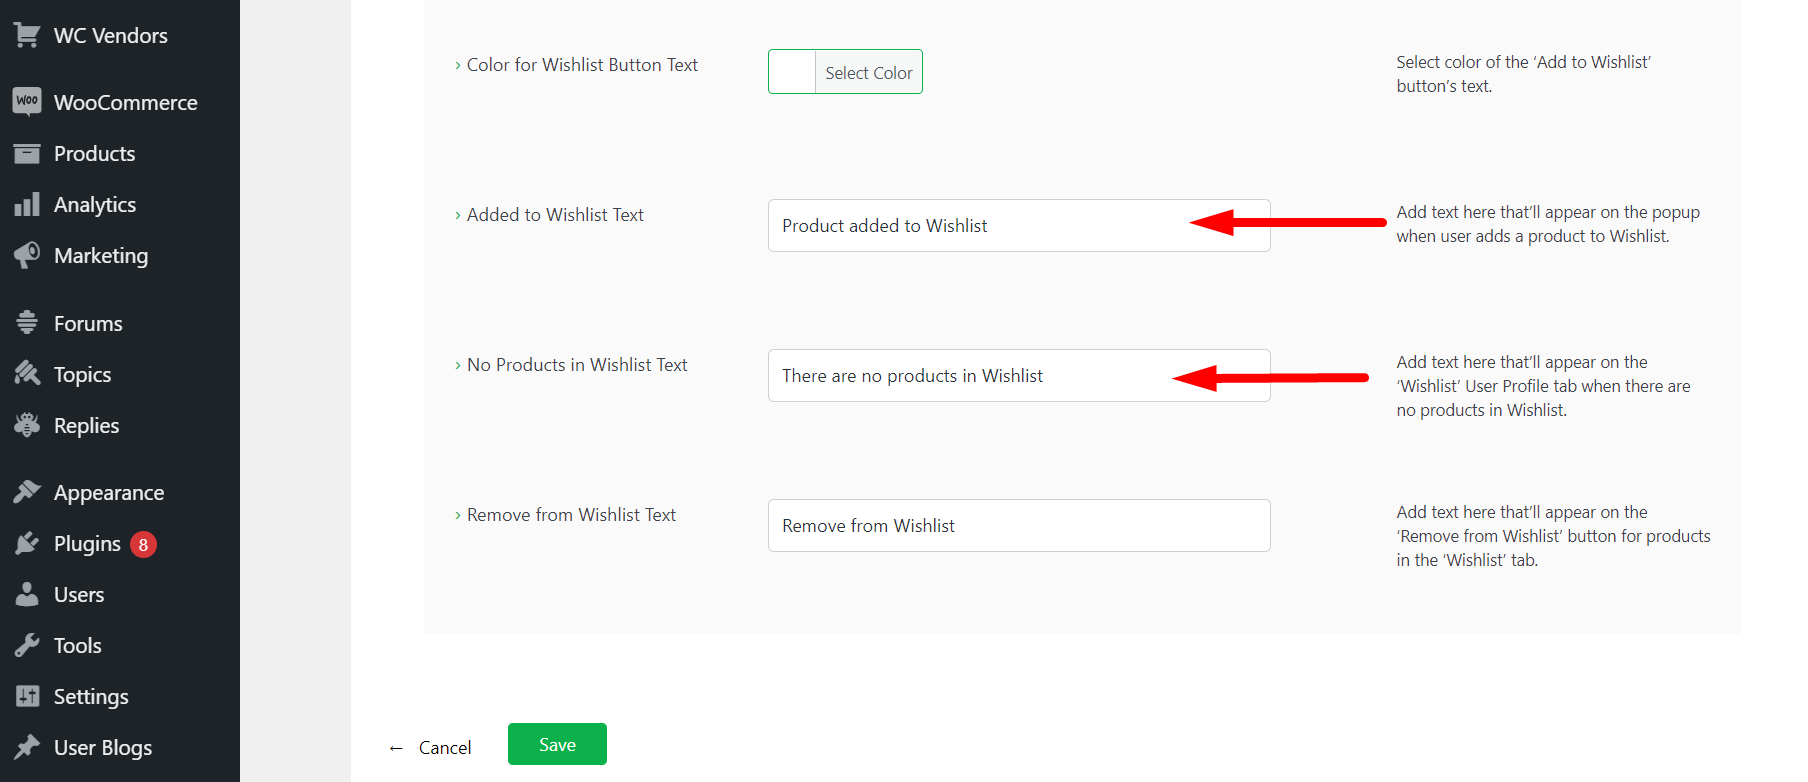Expand the Remove from Wishlist Text setting
This screenshot has height=782, width=1808.
[457, 514]
